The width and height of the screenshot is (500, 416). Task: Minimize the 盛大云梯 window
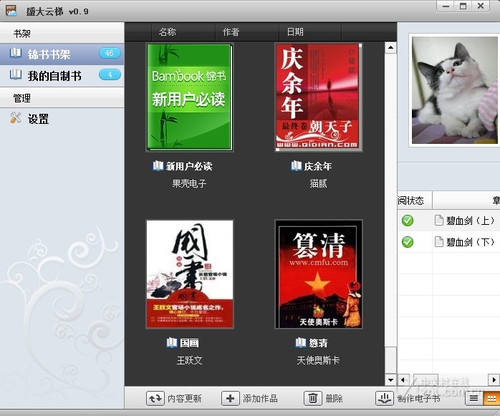[446, 6]
